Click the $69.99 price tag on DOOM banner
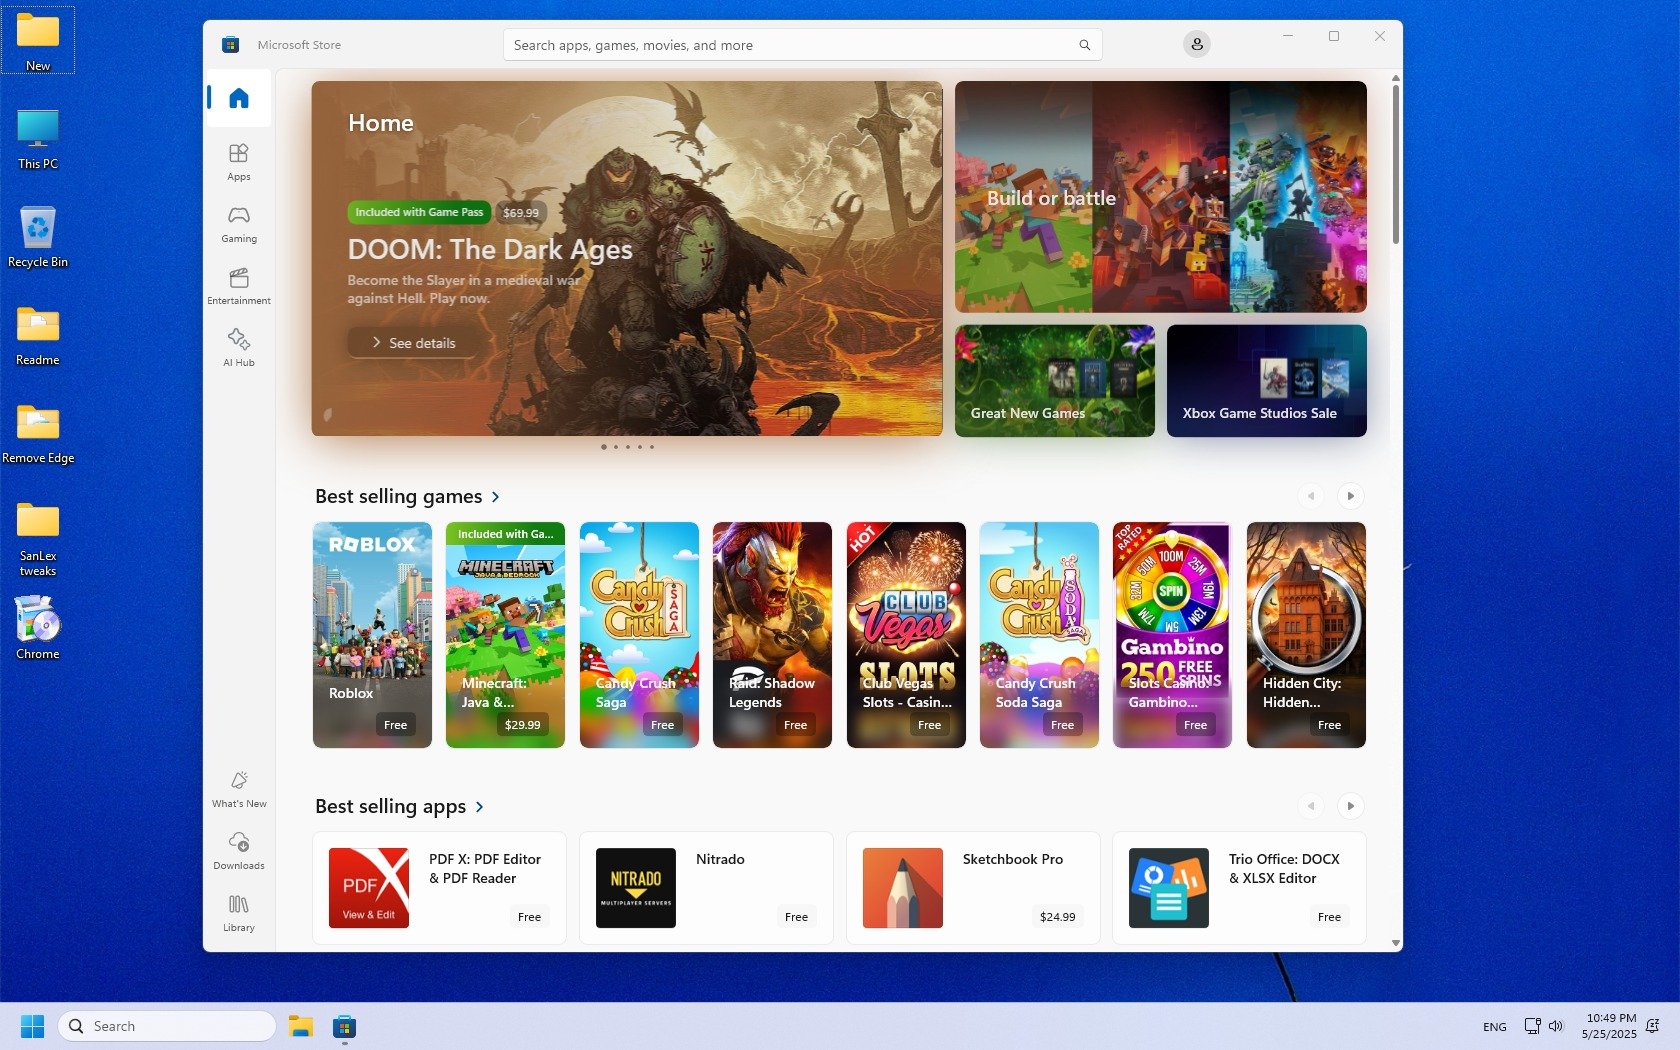The image size is (1680, 1050). click(520, 212)
